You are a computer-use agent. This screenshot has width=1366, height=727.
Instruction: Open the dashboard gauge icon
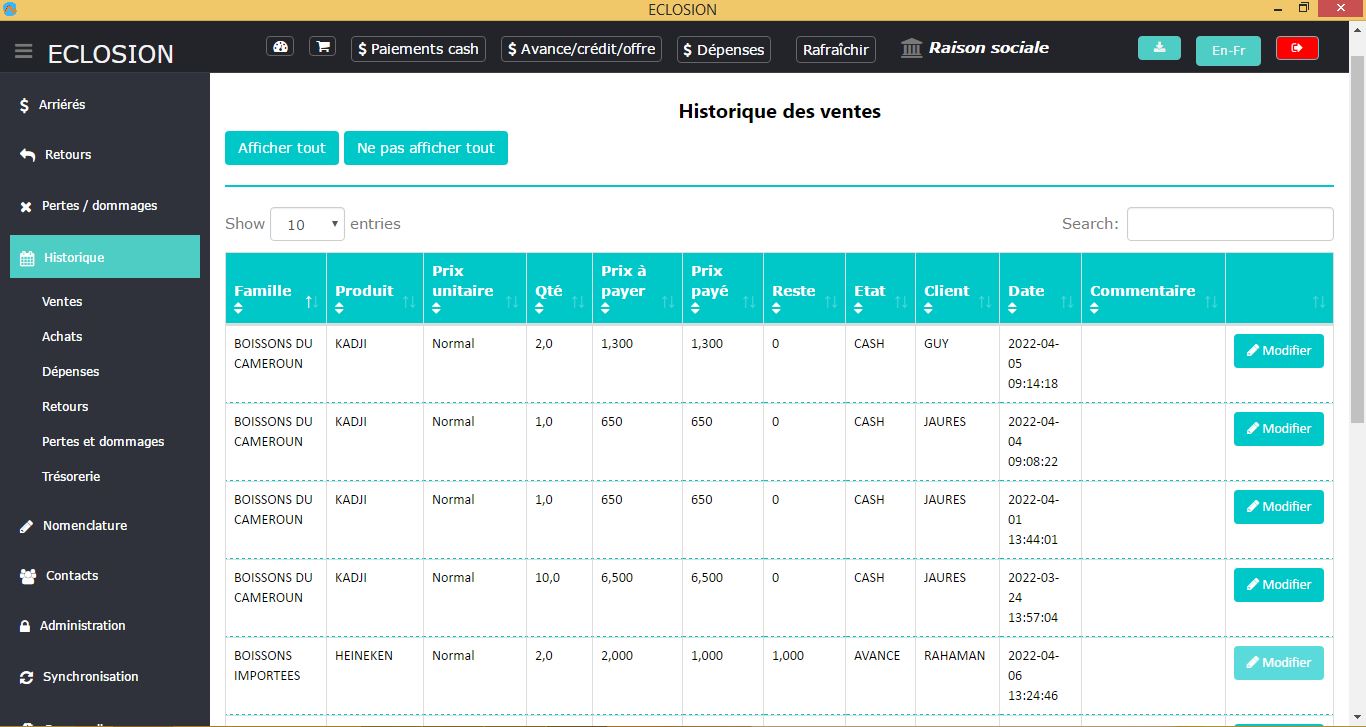(280, 47)
